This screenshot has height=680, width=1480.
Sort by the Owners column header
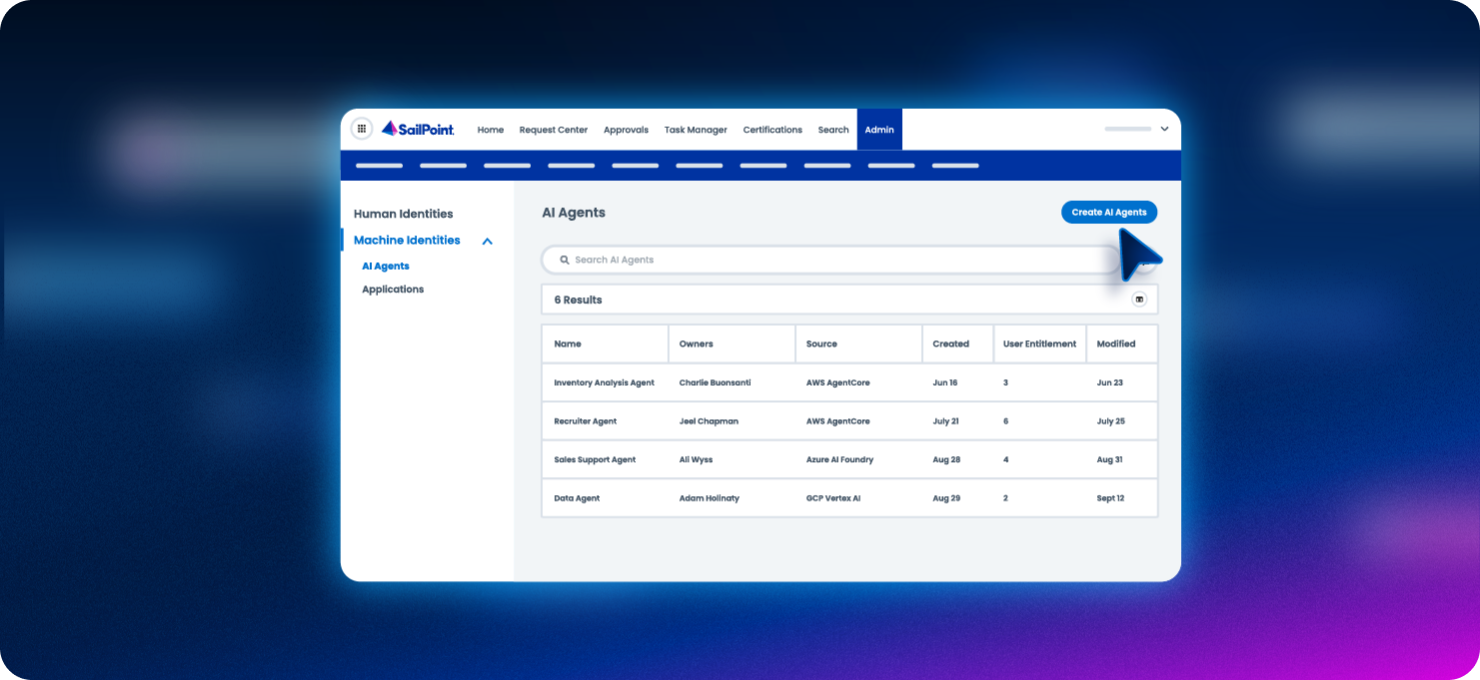(x=696, y=344)
